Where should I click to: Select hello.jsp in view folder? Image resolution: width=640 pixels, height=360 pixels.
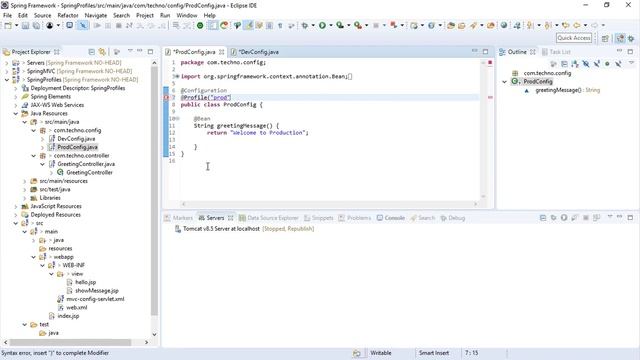tap(86, 282)
